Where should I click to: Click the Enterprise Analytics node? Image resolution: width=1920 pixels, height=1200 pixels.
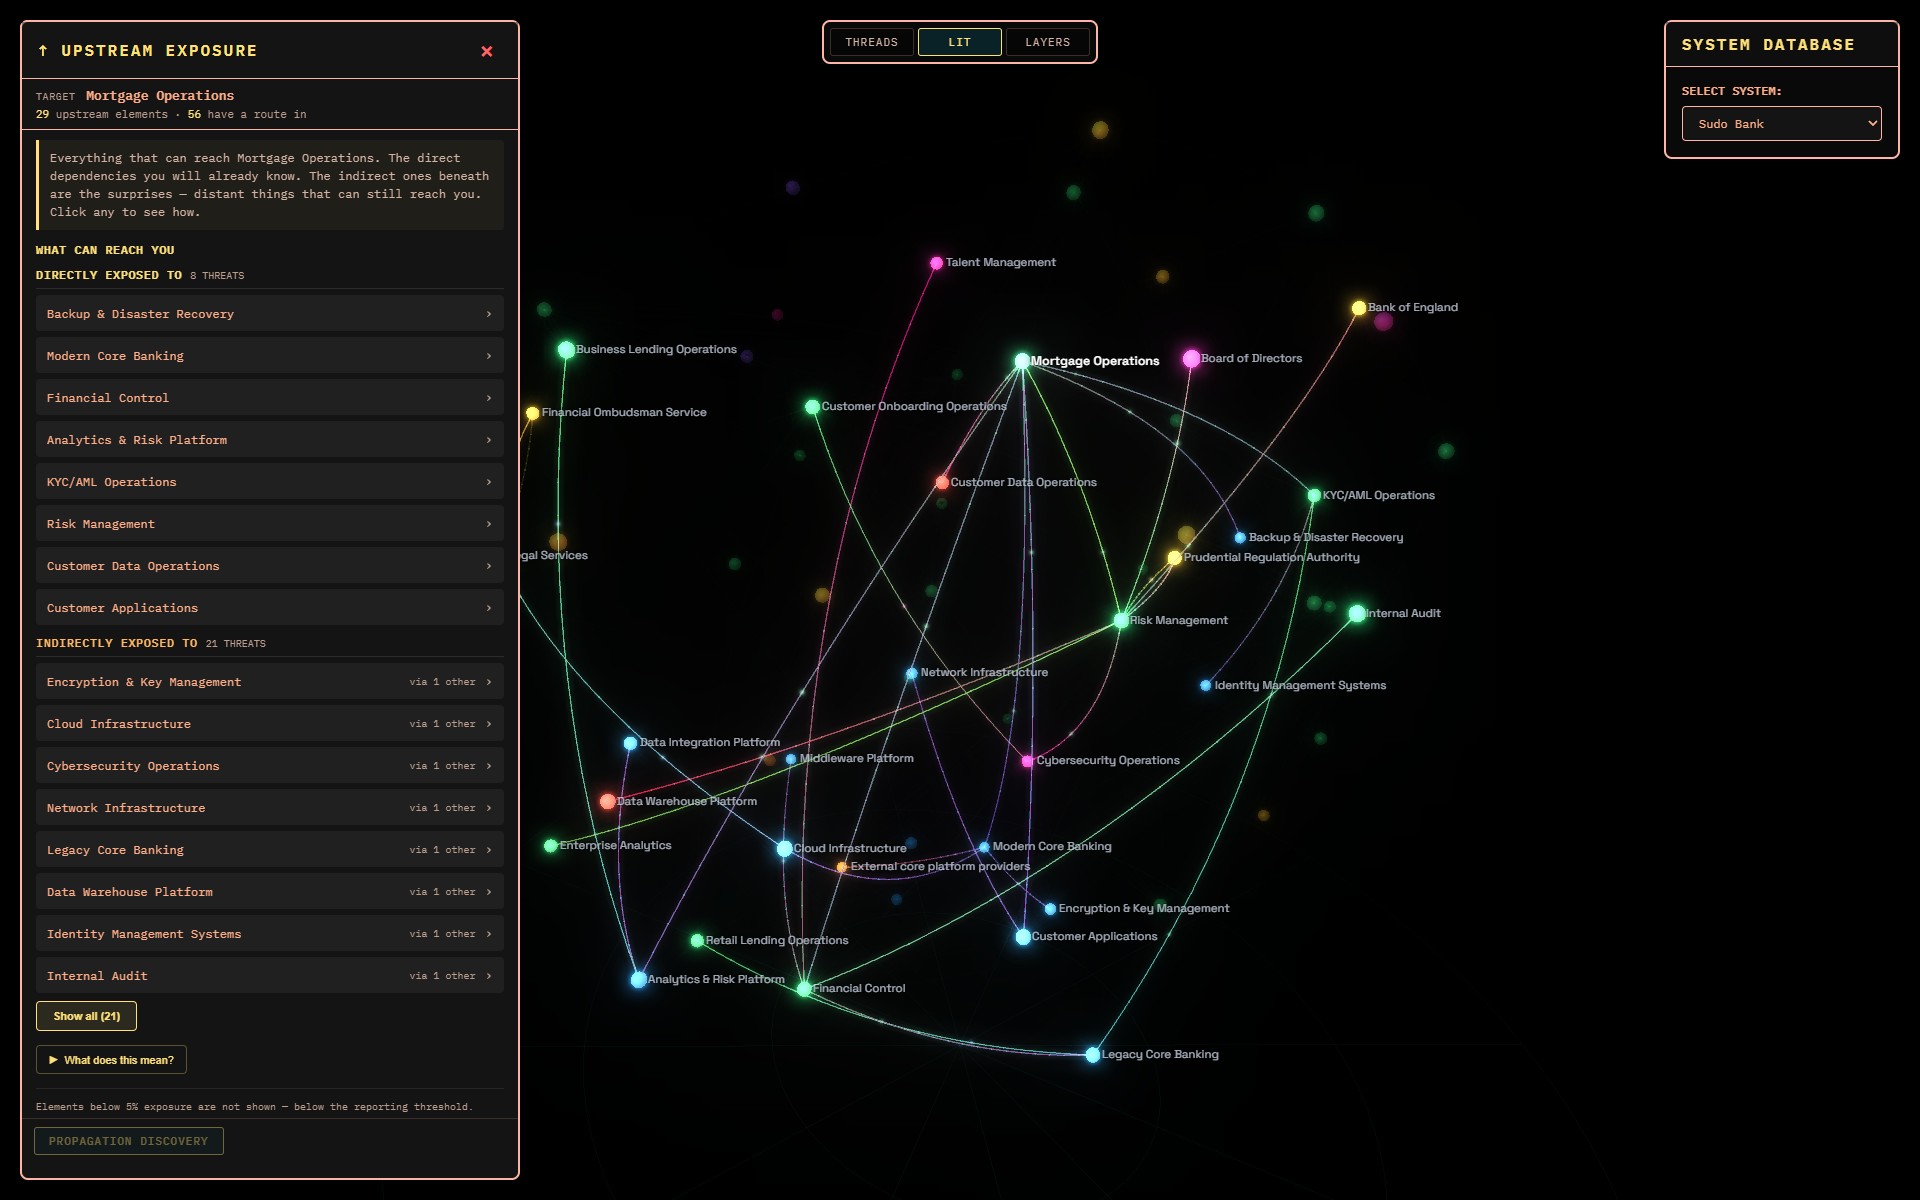(x=550, y=846)
